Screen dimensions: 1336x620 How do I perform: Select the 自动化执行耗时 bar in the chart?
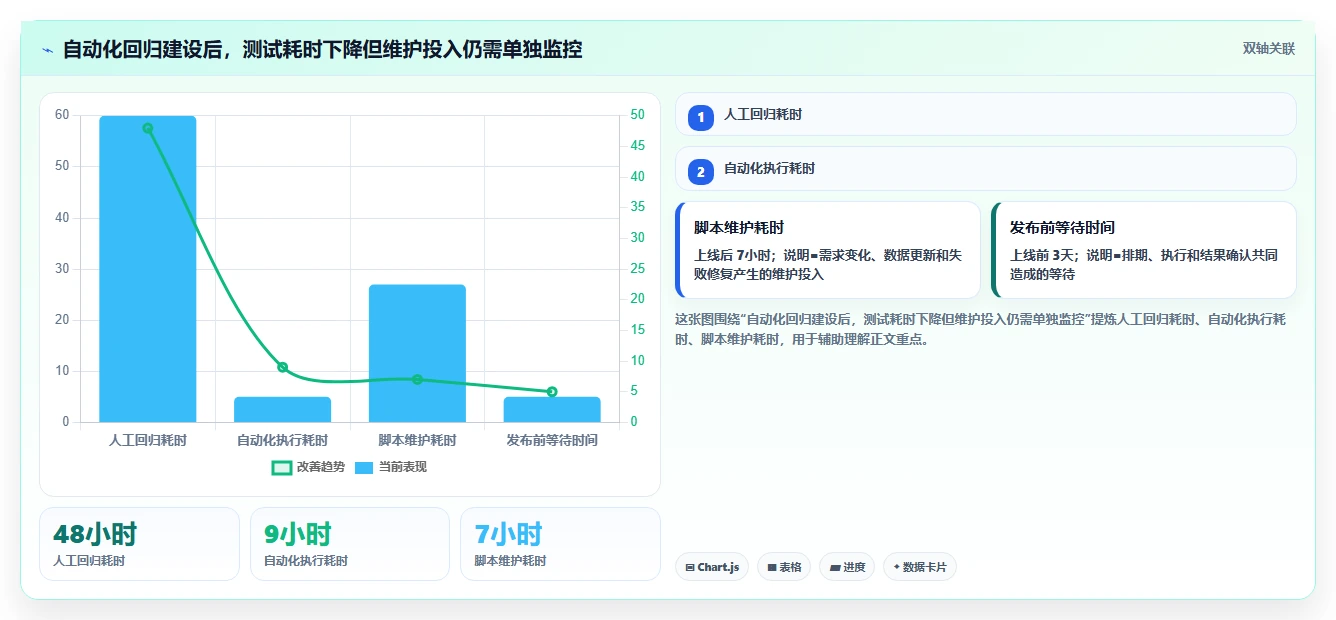282,410
